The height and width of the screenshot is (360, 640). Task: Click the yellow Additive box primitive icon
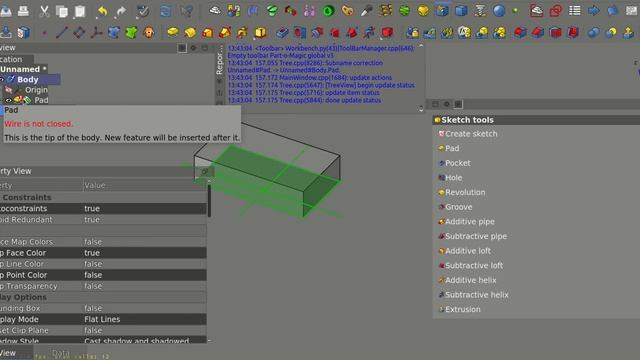260,32
